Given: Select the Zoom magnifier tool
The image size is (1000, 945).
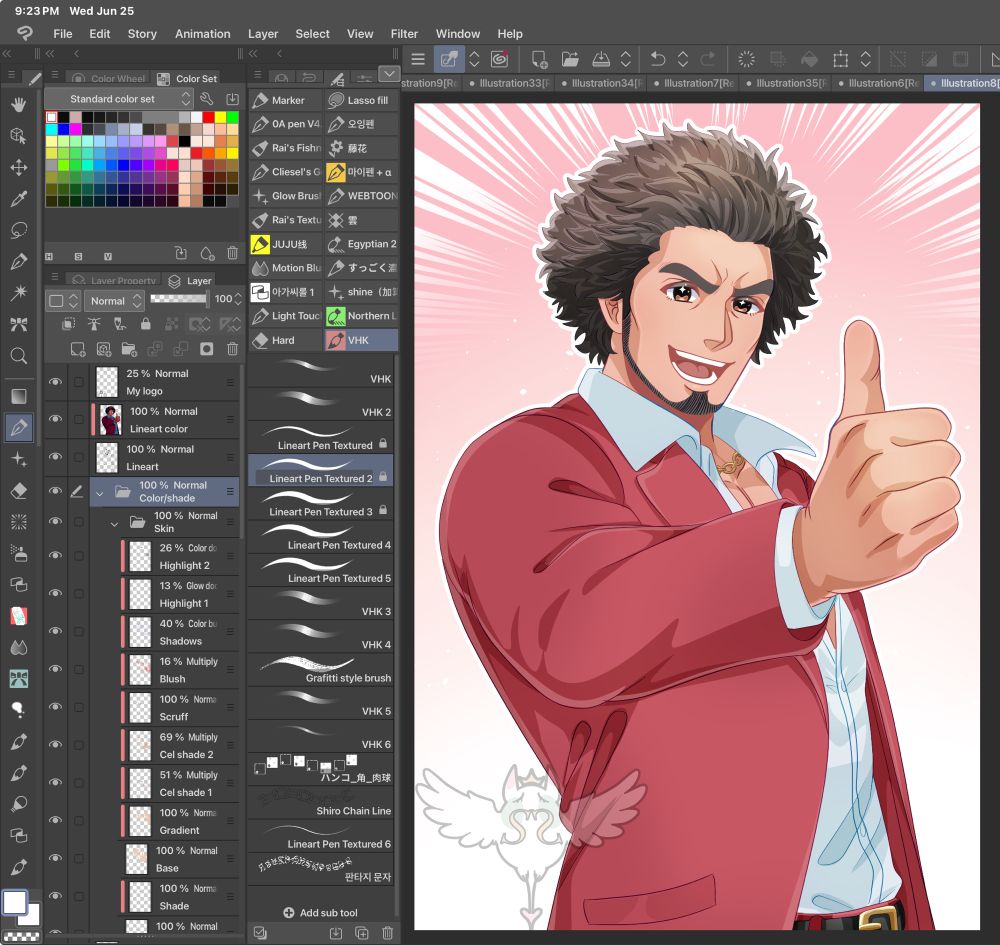Looking at the screenshot, I should [x=18, y=356].
